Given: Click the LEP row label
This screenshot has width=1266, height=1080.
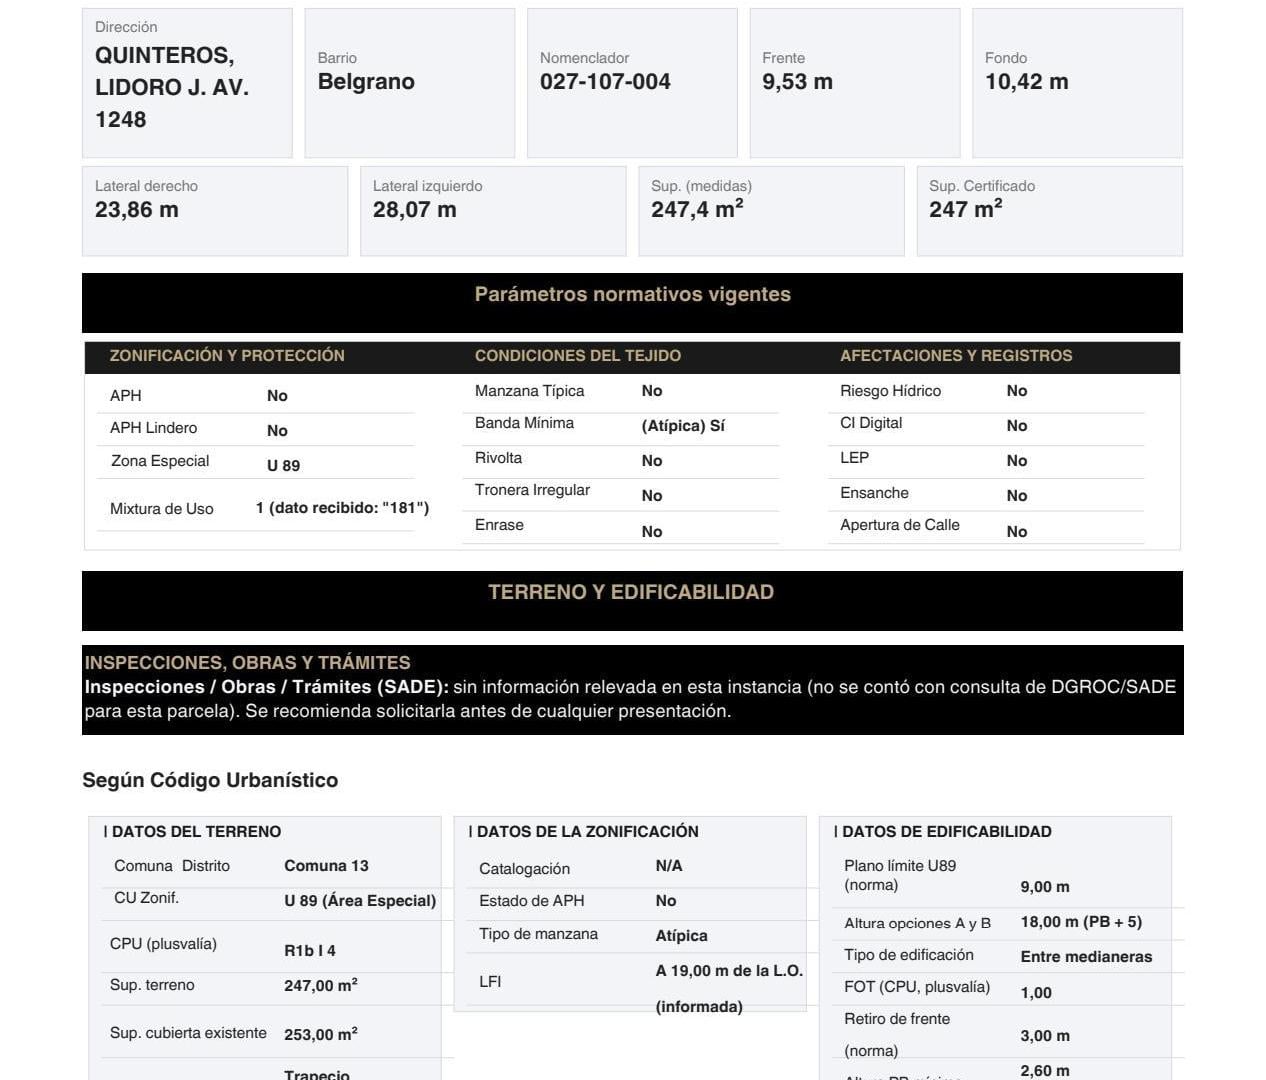Looking at the screenshot, I should (x=854, y=458).
